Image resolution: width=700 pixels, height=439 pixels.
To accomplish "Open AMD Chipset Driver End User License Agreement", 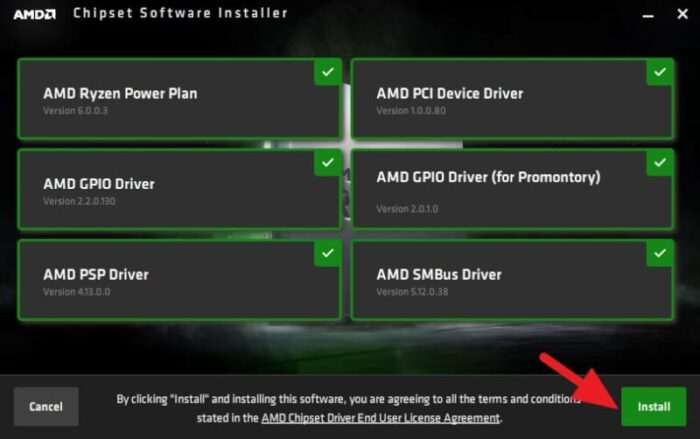I will 380,418.
